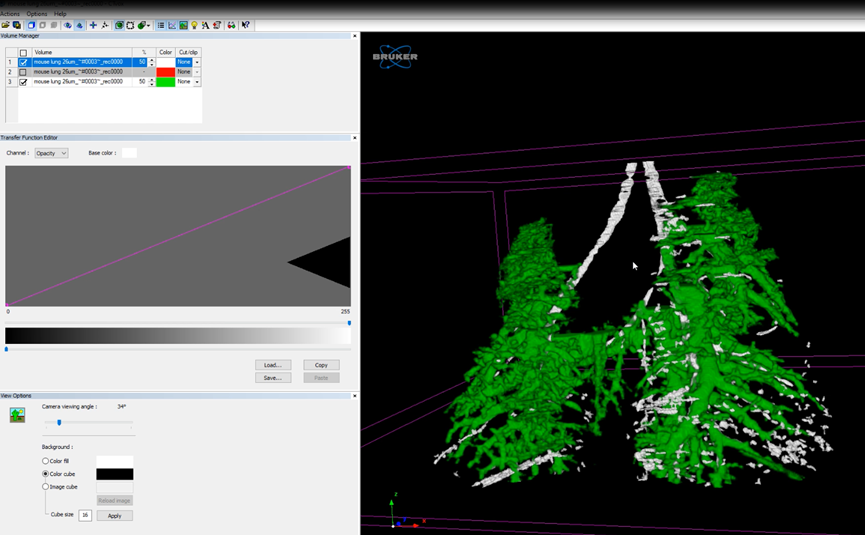Click the load additional volume icon beside folder
865x535 pixels.
17,25
